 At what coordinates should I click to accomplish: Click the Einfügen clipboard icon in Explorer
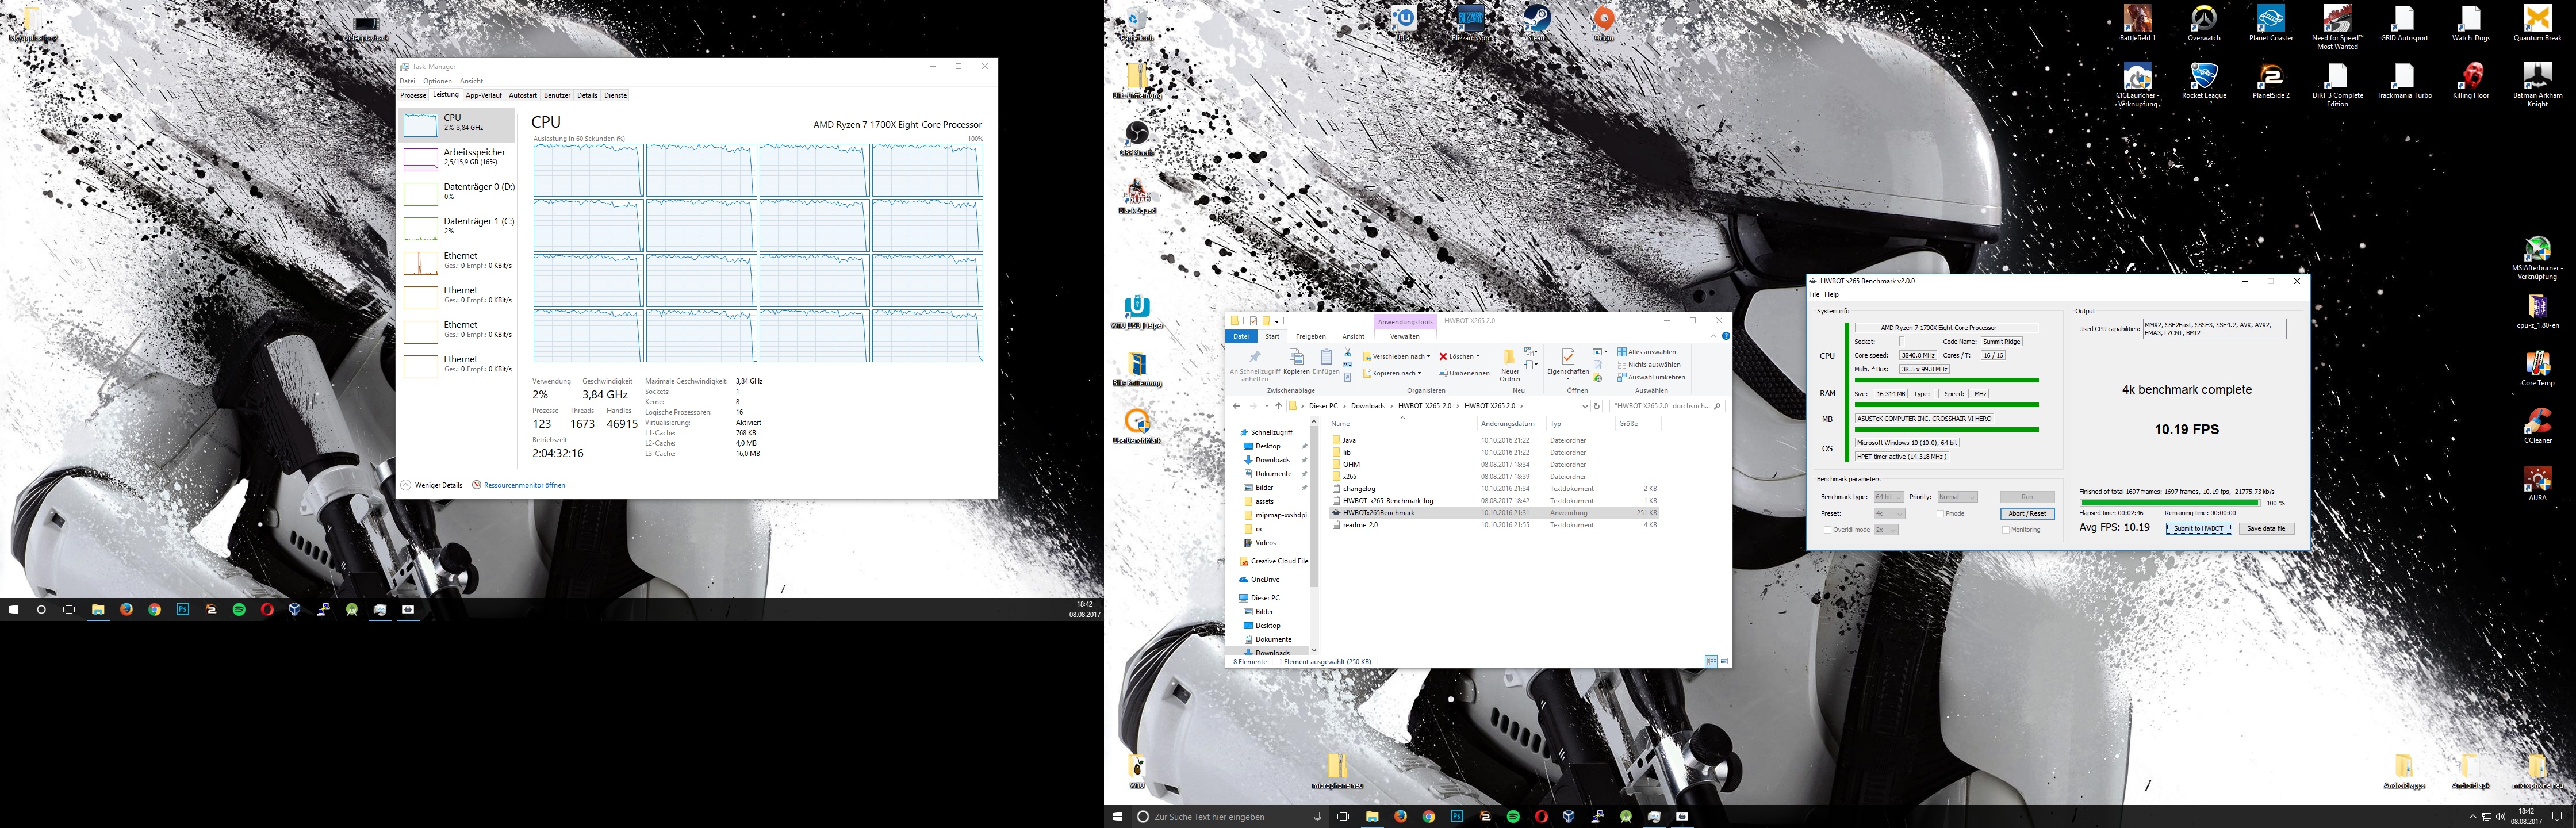tap(1326, 362)
